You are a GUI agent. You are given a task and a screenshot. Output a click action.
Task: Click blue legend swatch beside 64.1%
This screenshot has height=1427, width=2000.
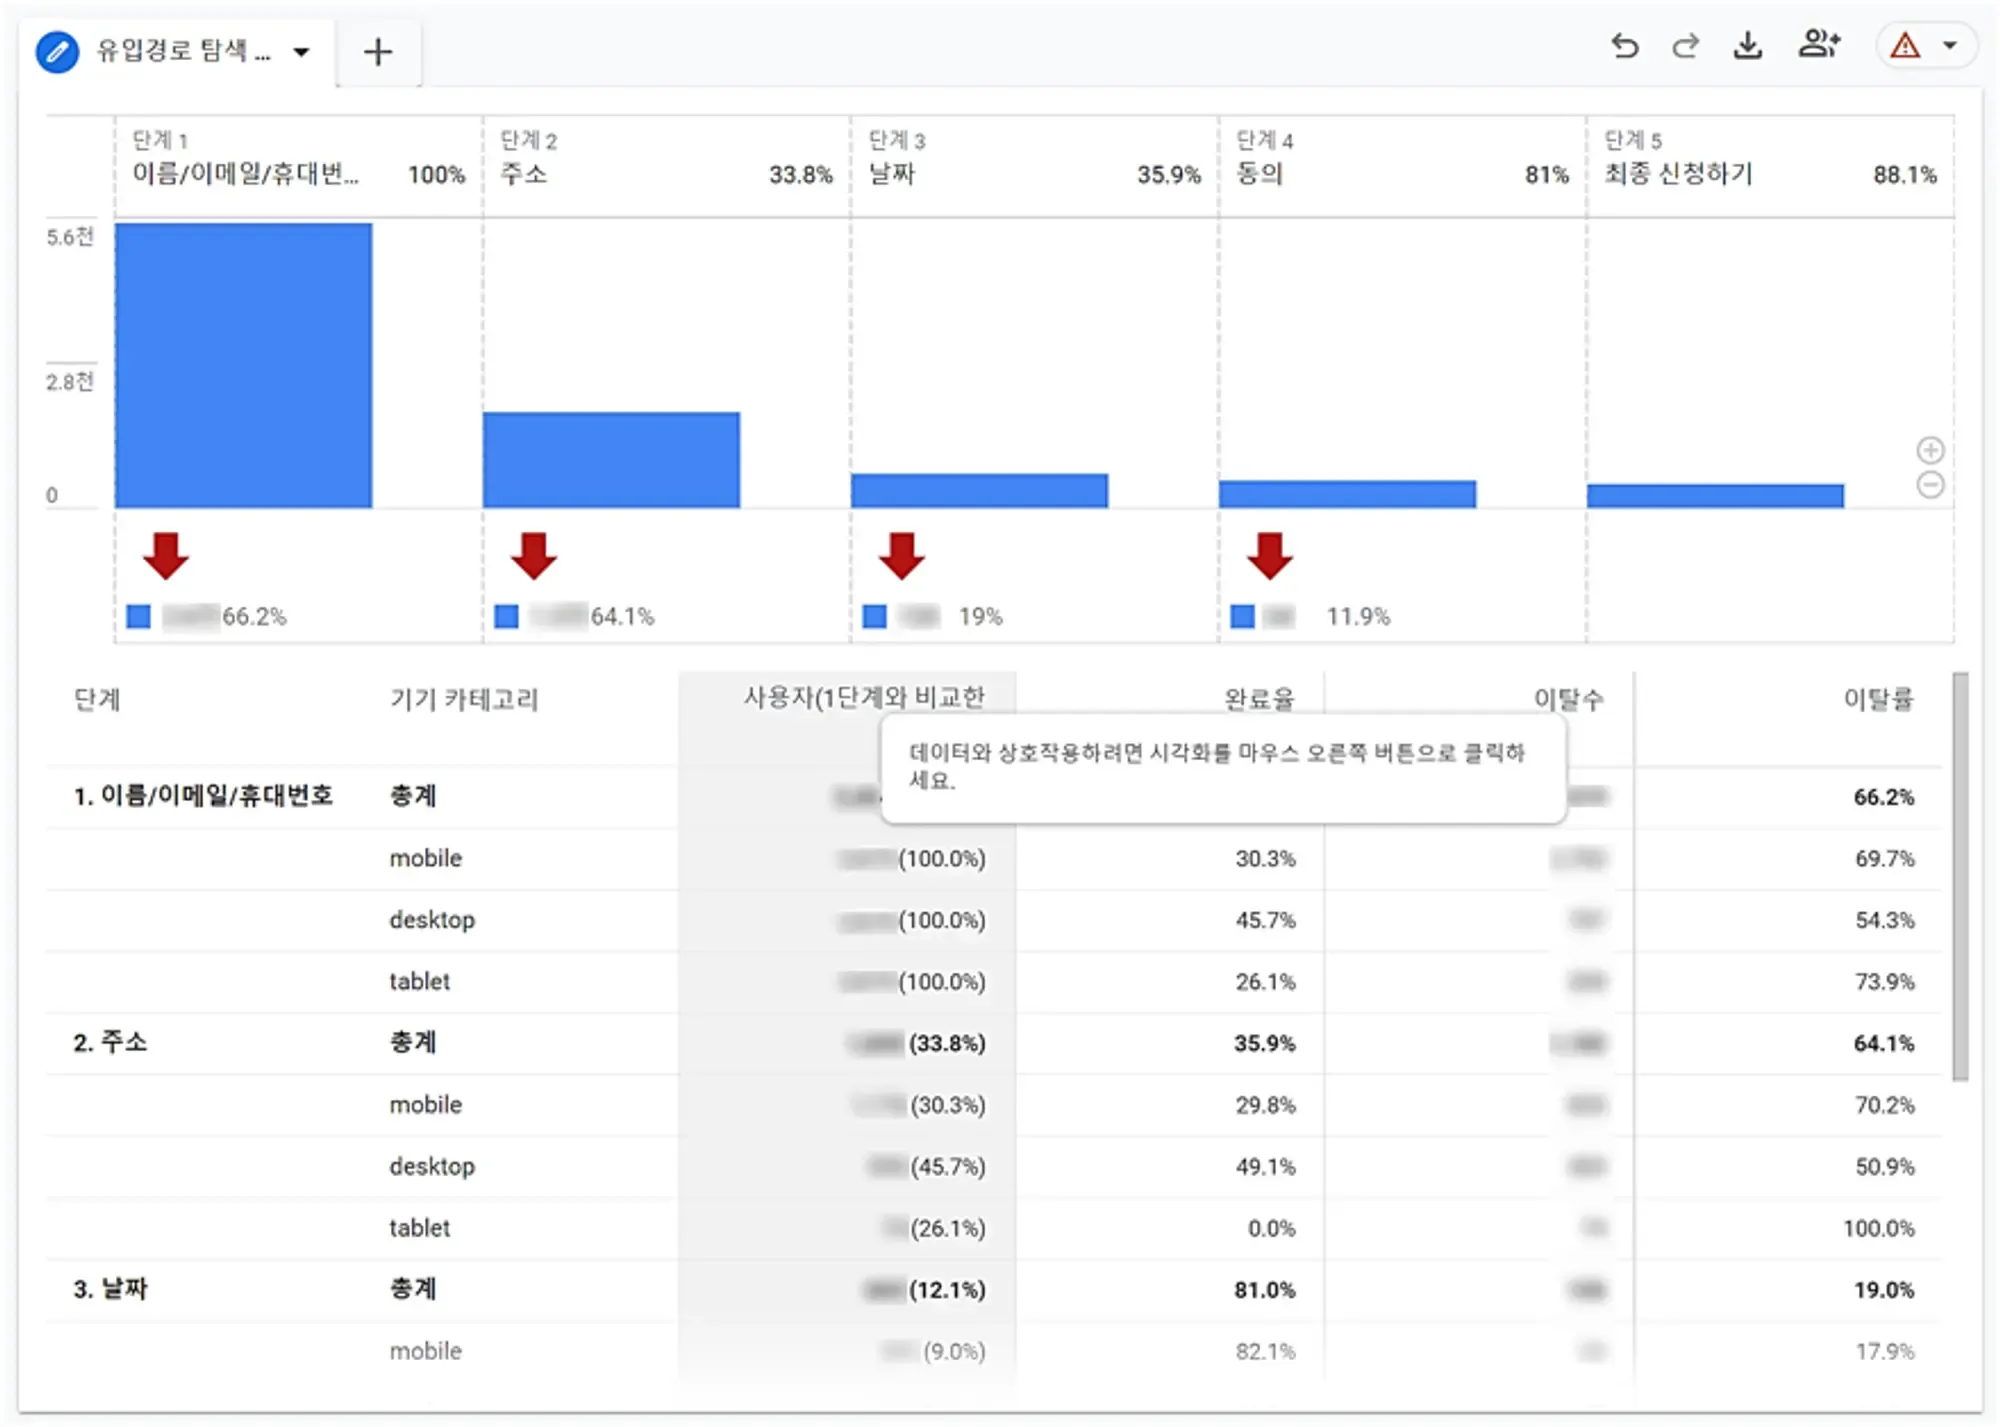tap(507, 616)
